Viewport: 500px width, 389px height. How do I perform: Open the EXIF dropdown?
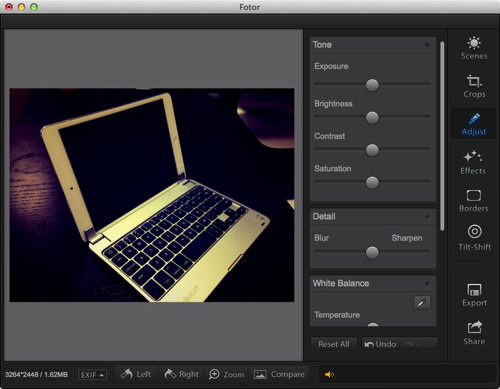92,375
